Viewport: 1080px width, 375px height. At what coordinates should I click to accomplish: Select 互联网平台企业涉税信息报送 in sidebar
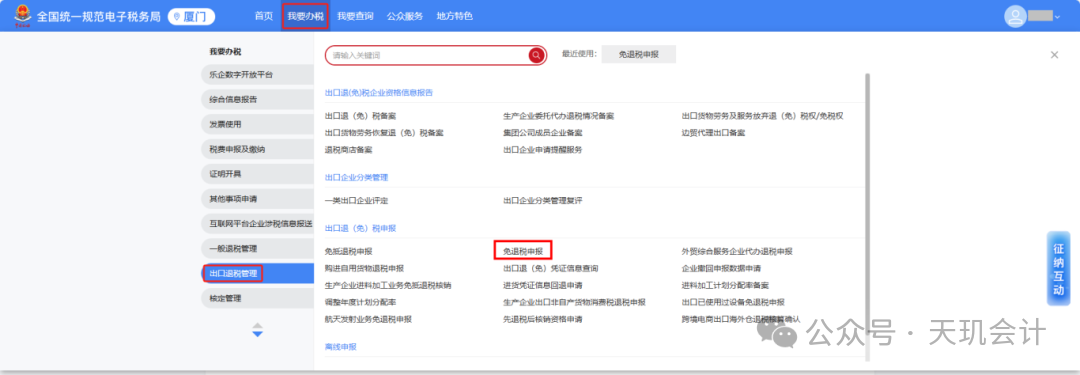pos(258,223)
